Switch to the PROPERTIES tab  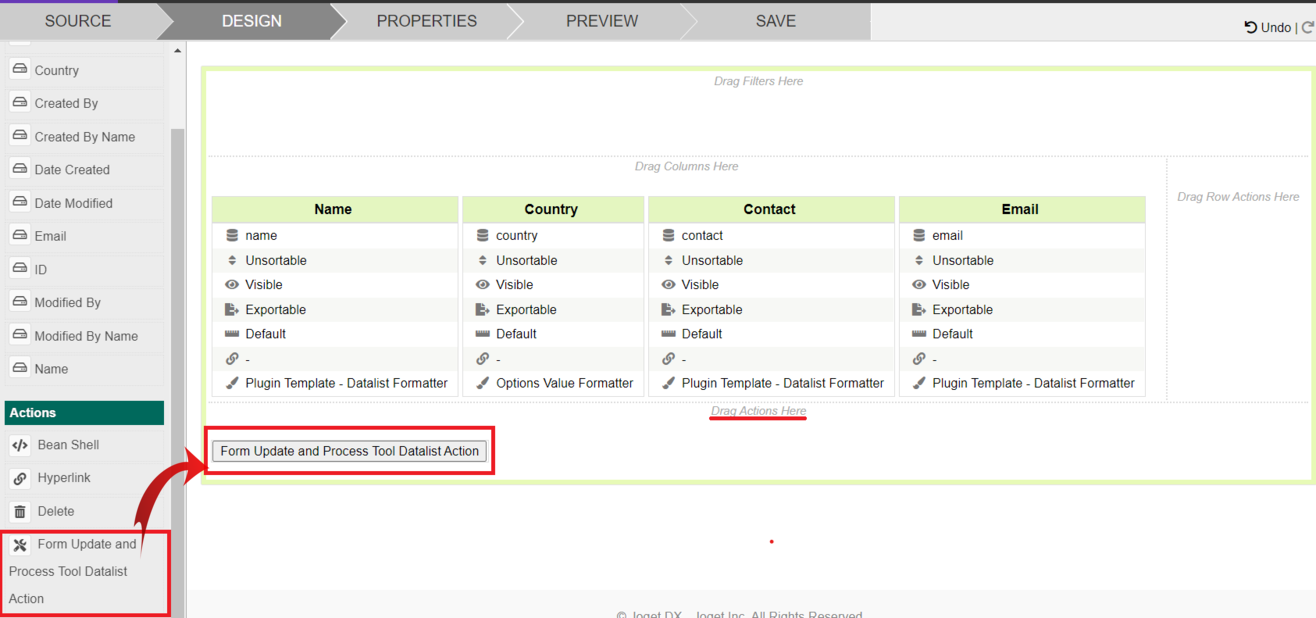point(426,21)
